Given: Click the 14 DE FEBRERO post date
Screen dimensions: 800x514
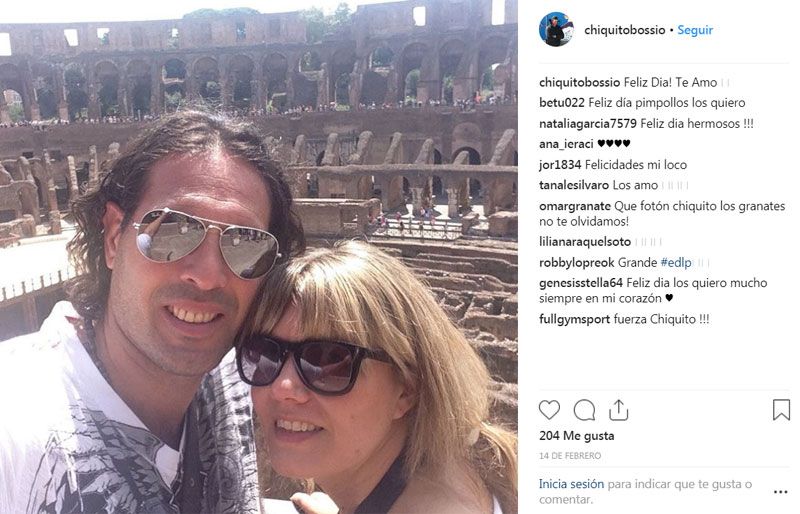Looking at the screenshot, I should [x=570, y=455].
